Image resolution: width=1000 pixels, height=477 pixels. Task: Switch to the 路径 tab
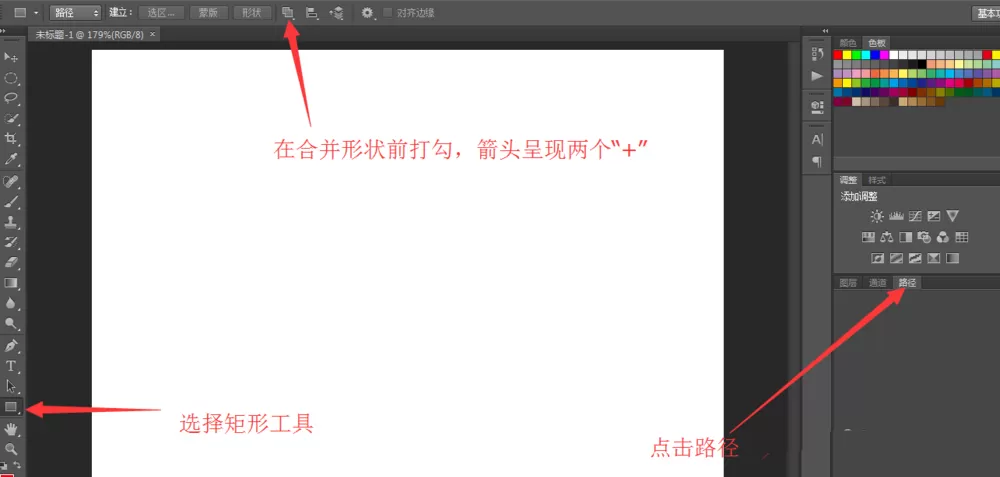[907, 283]
